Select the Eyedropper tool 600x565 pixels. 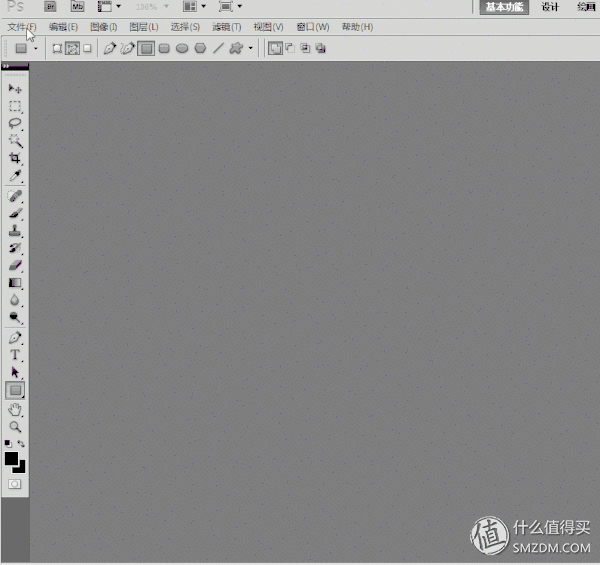click(x=15, y=176)
